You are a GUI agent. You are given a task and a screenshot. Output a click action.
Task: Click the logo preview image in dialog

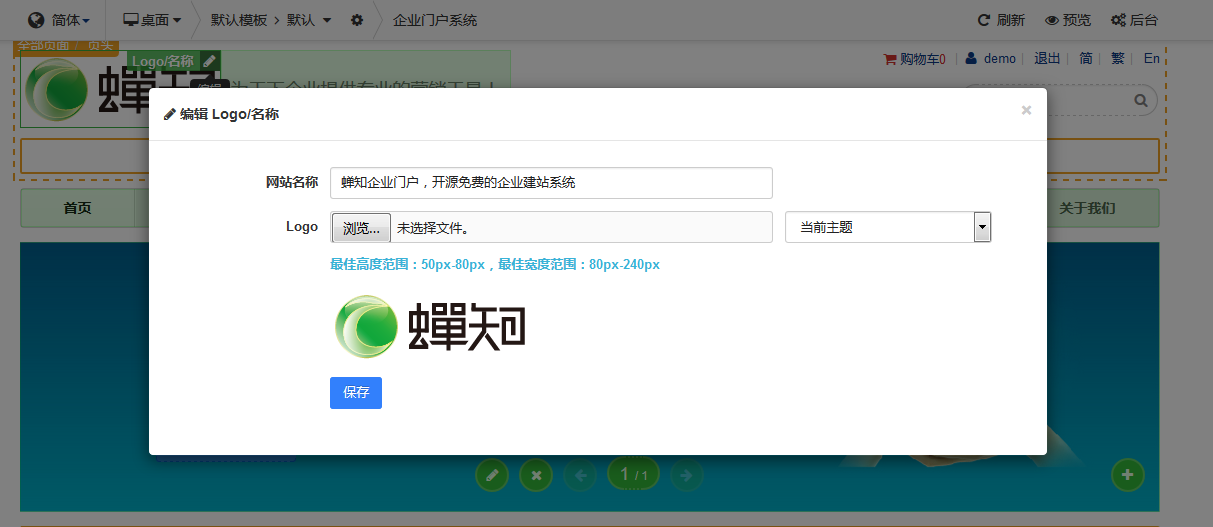tap(430, 326)
